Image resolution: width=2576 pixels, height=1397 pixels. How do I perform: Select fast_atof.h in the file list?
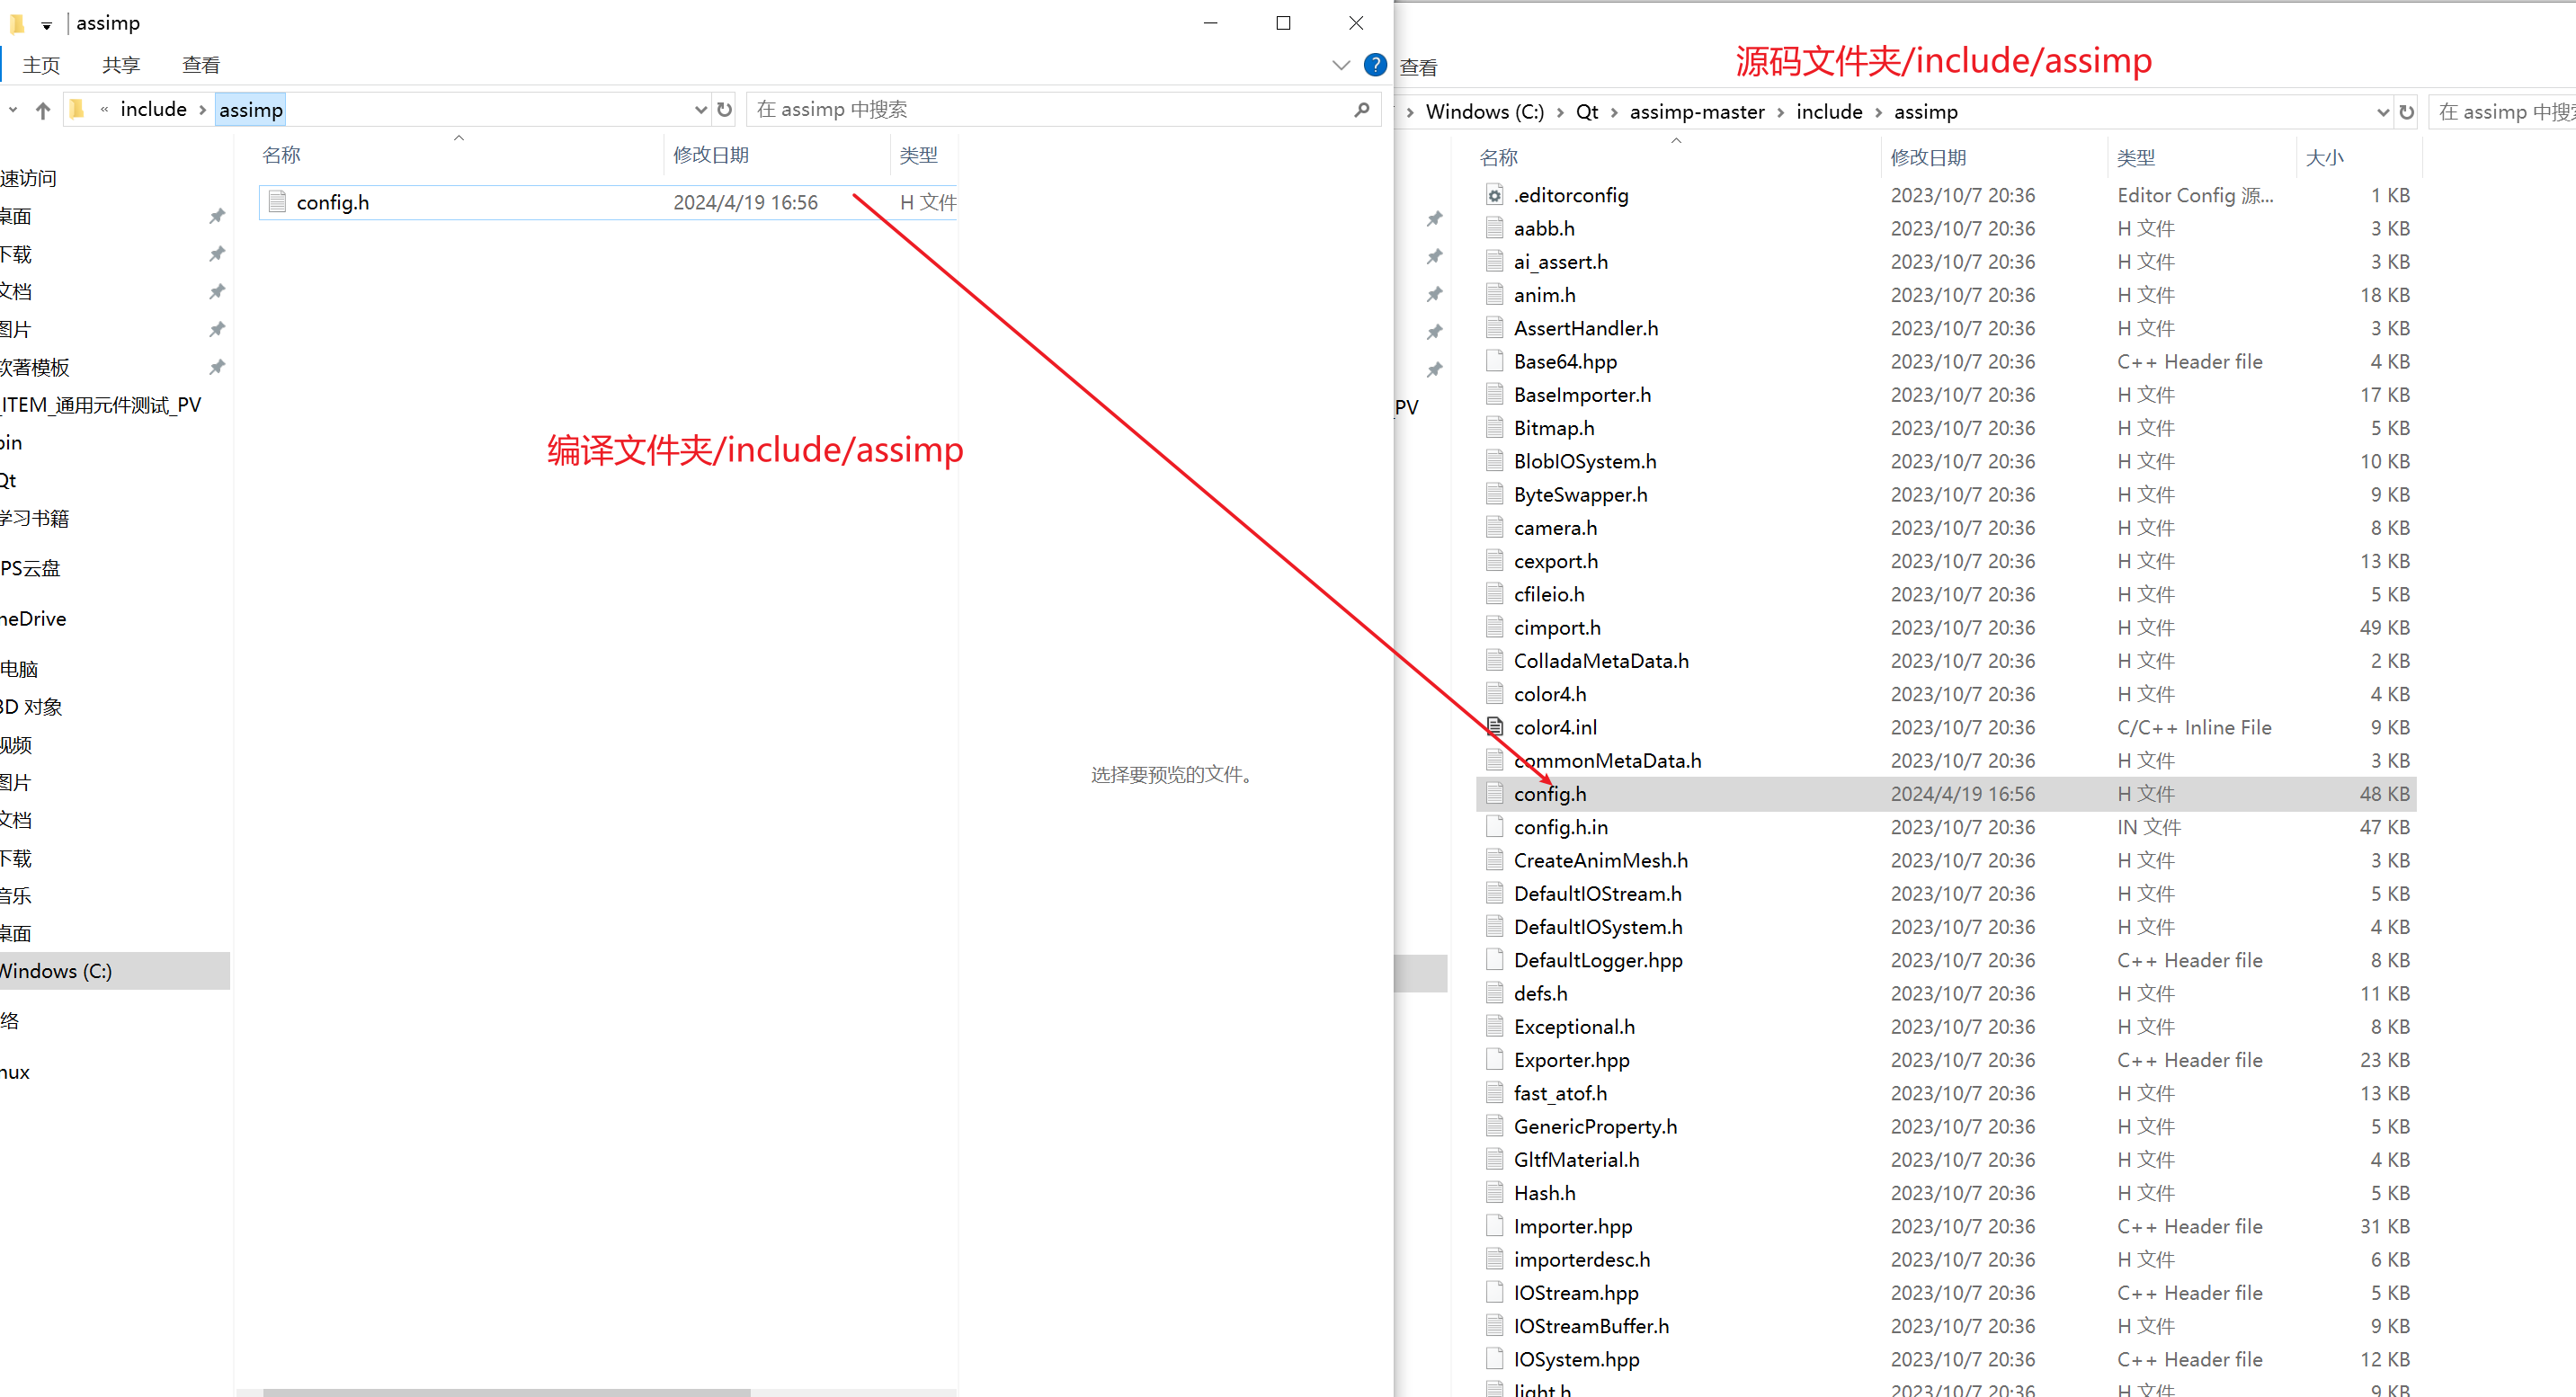click(x=1946, y=1093)
